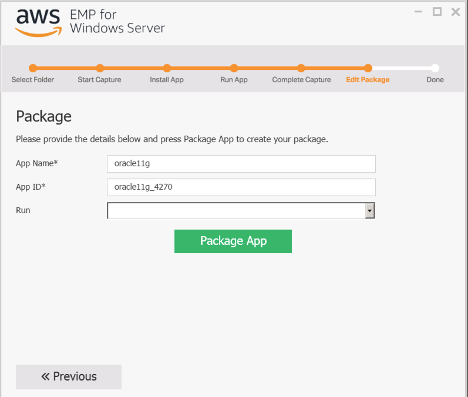Select the Install App step marker

167,68
